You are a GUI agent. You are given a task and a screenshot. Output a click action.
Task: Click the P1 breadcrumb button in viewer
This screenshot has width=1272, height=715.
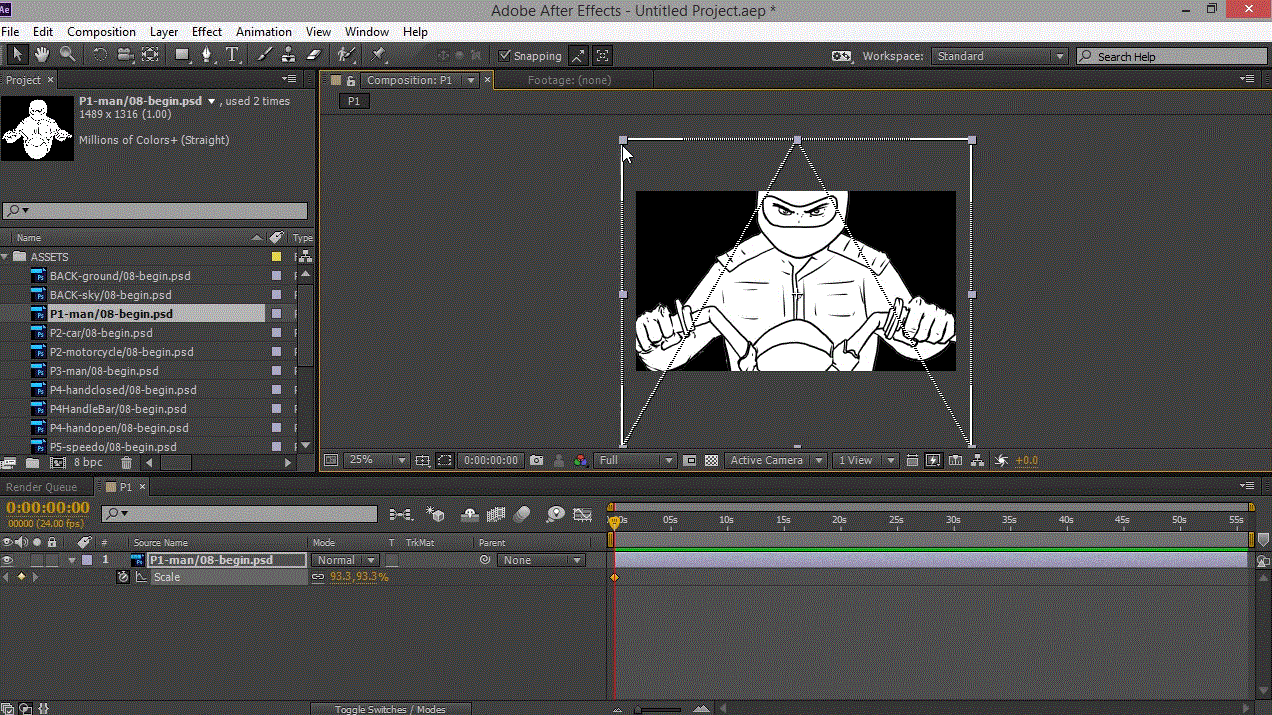click(353, 101)
